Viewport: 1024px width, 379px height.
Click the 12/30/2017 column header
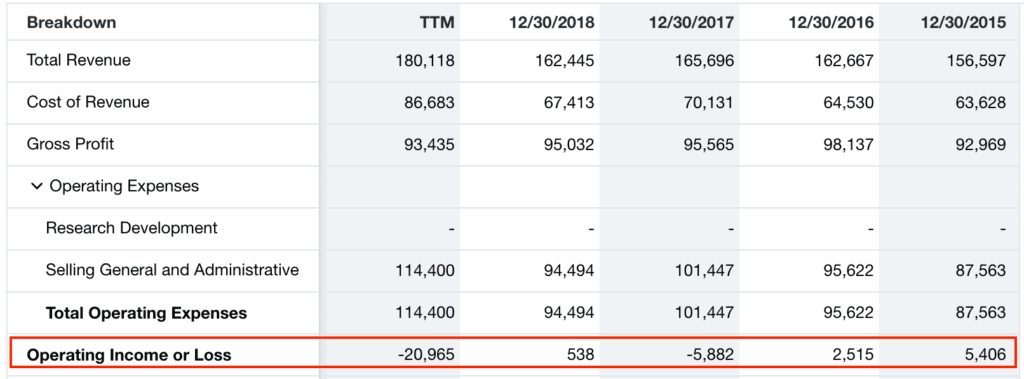(x=692, y=23)
